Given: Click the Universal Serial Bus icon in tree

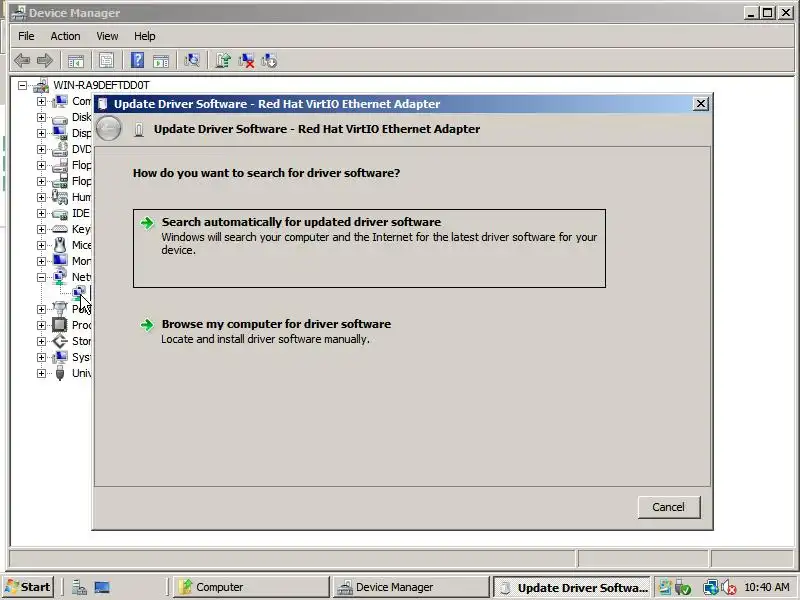Looking at the screenshot, I should [60, 373].
